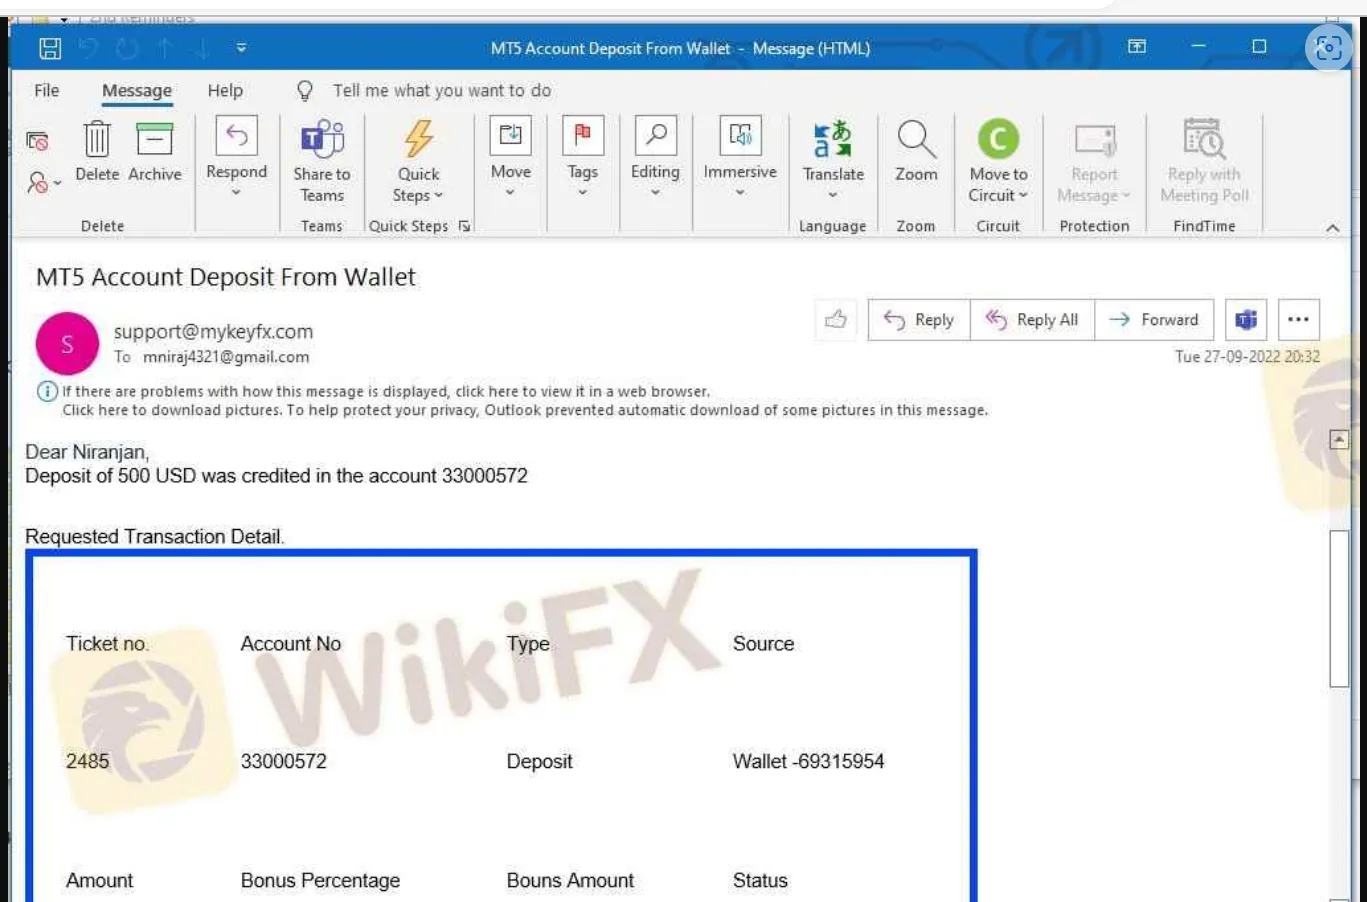Click the 'Deposit' value under Type
The height and width of the screenshot is (902, 1367).
point(540,762)
